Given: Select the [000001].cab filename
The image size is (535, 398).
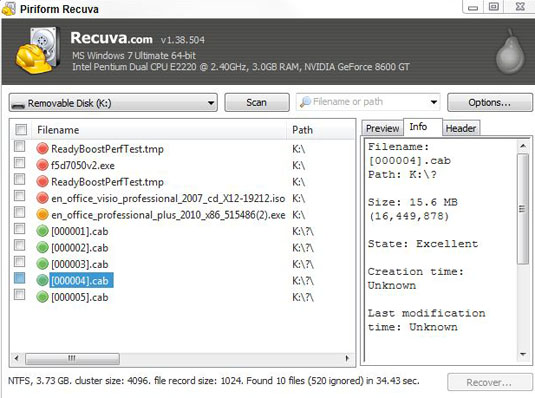Looking at the screenshot, I should click(x=79, y=231).
